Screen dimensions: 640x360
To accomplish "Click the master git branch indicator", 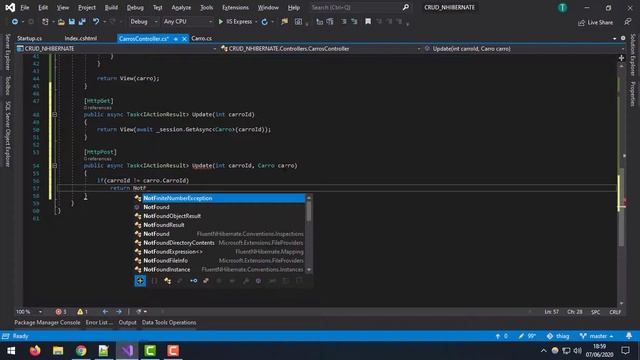I will coord(596,336).
